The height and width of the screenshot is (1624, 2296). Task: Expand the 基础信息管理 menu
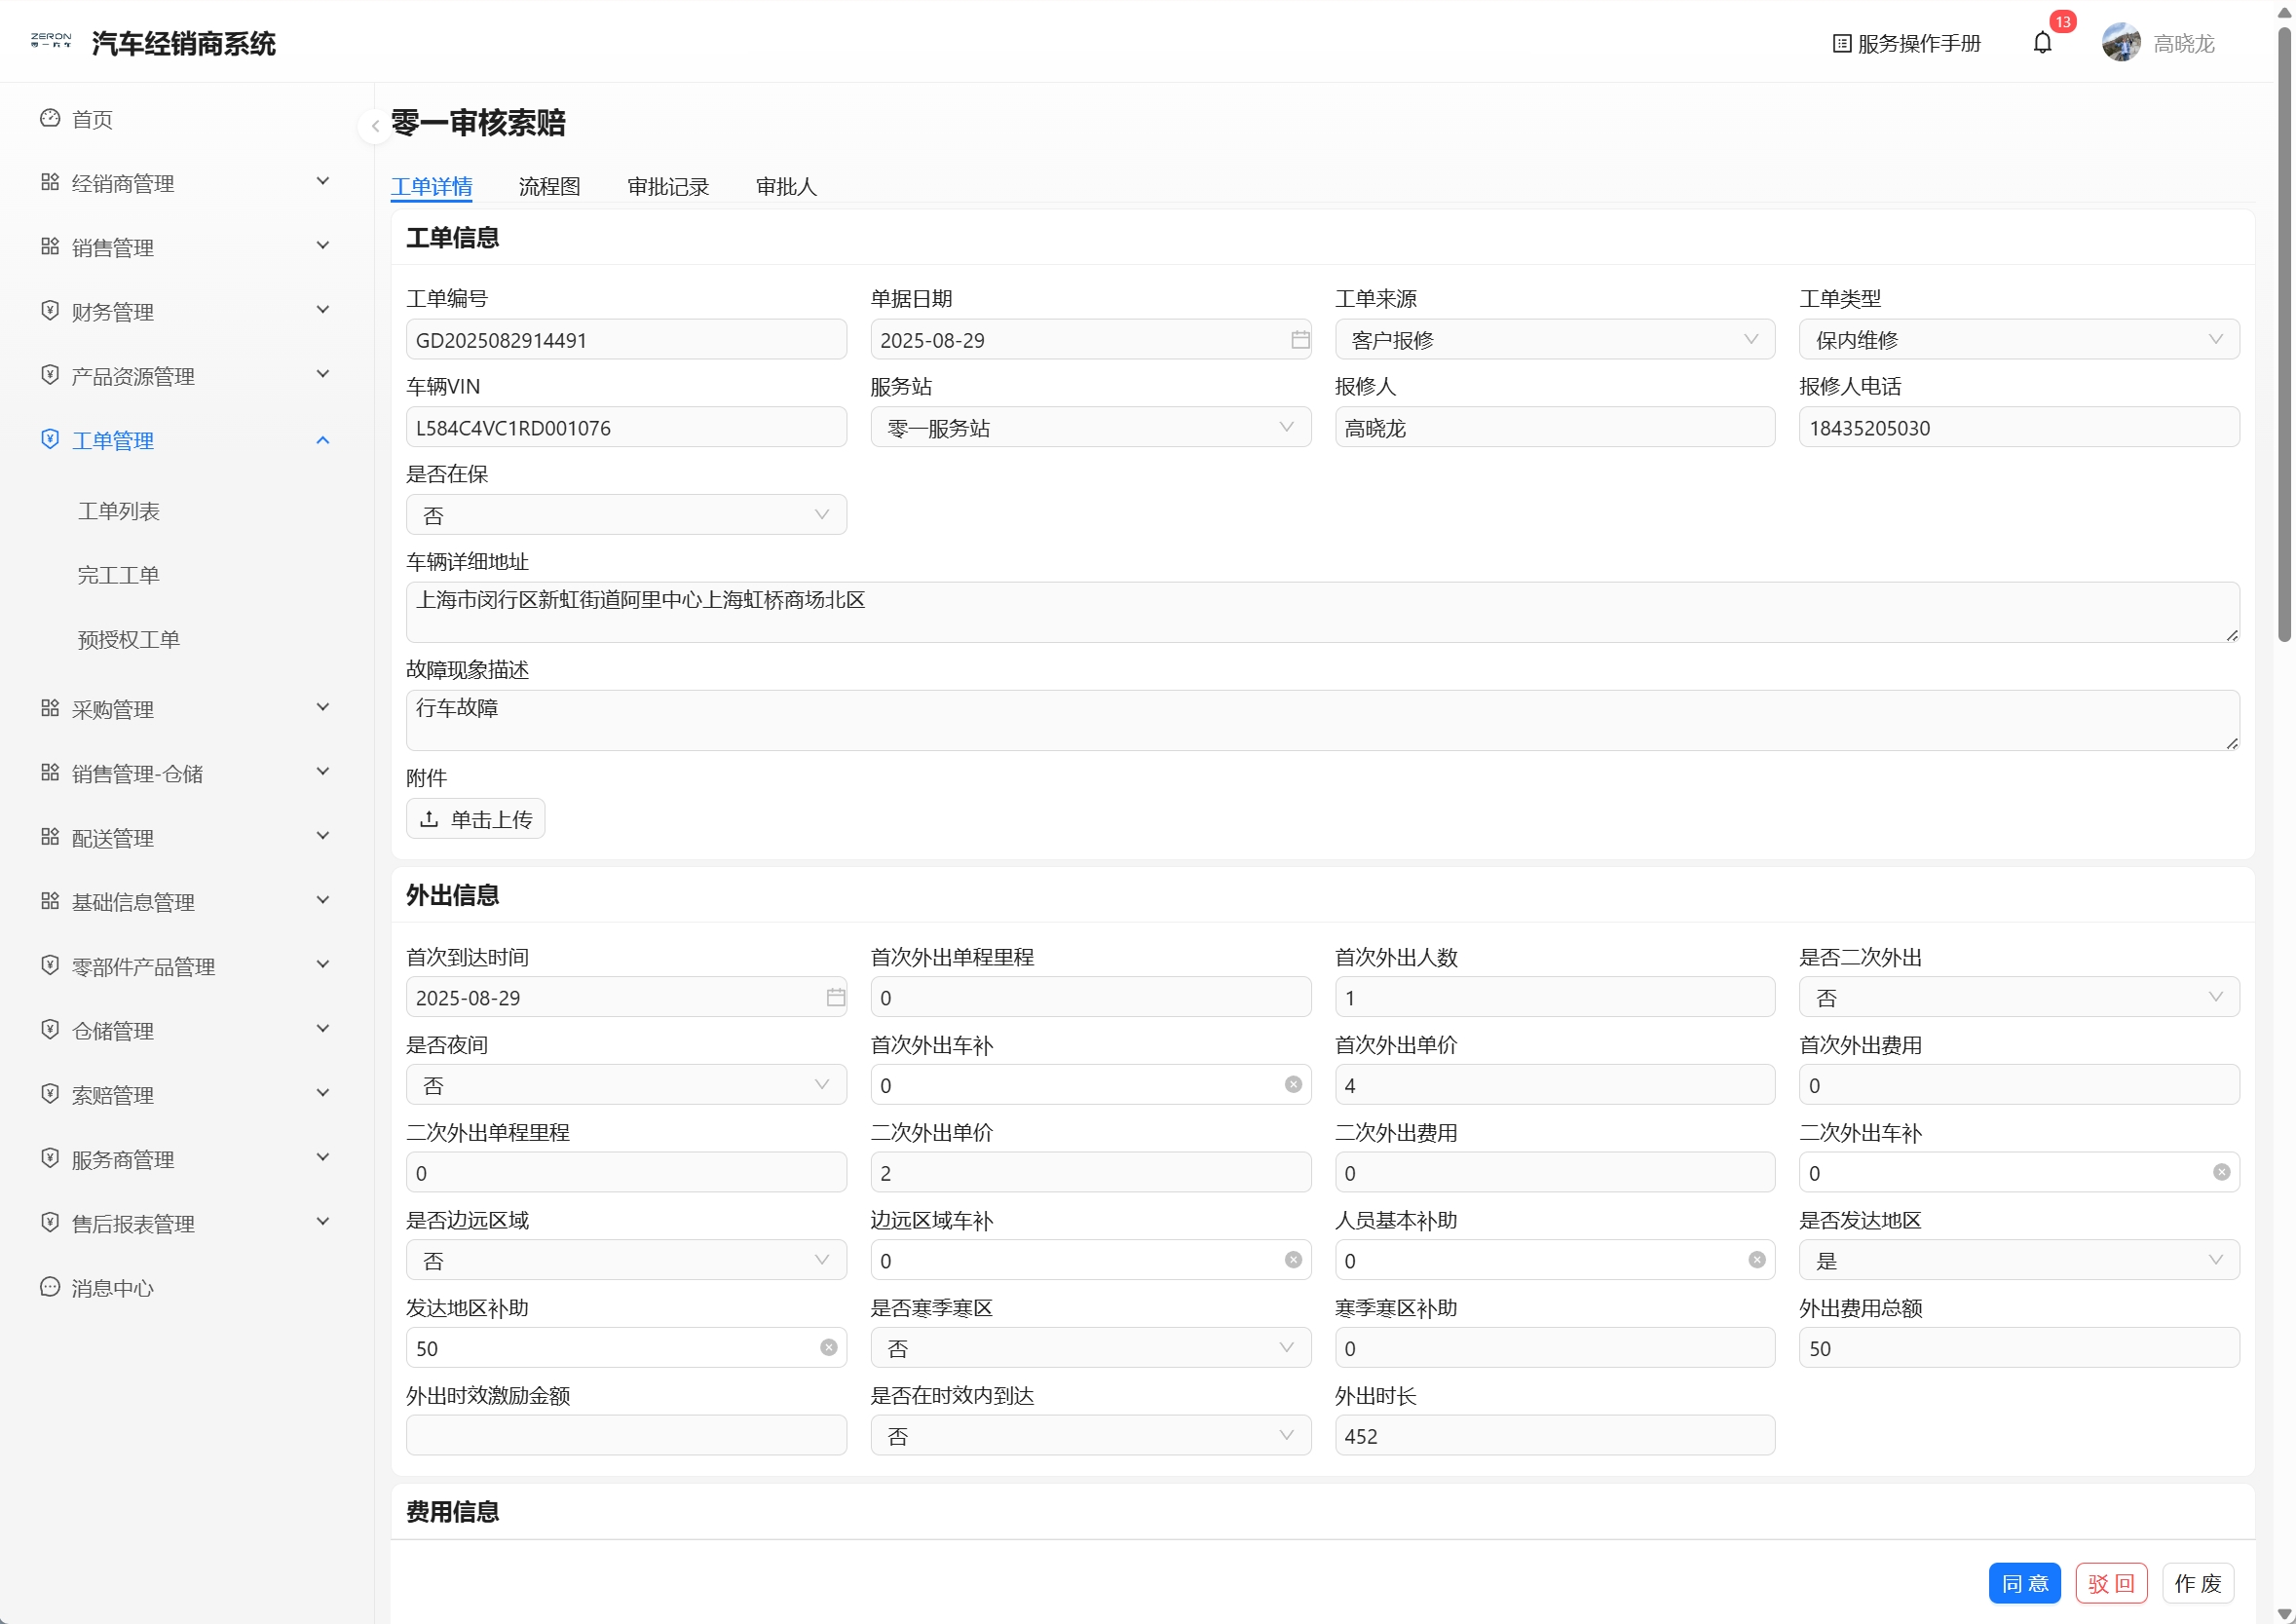tap(186, 902)
